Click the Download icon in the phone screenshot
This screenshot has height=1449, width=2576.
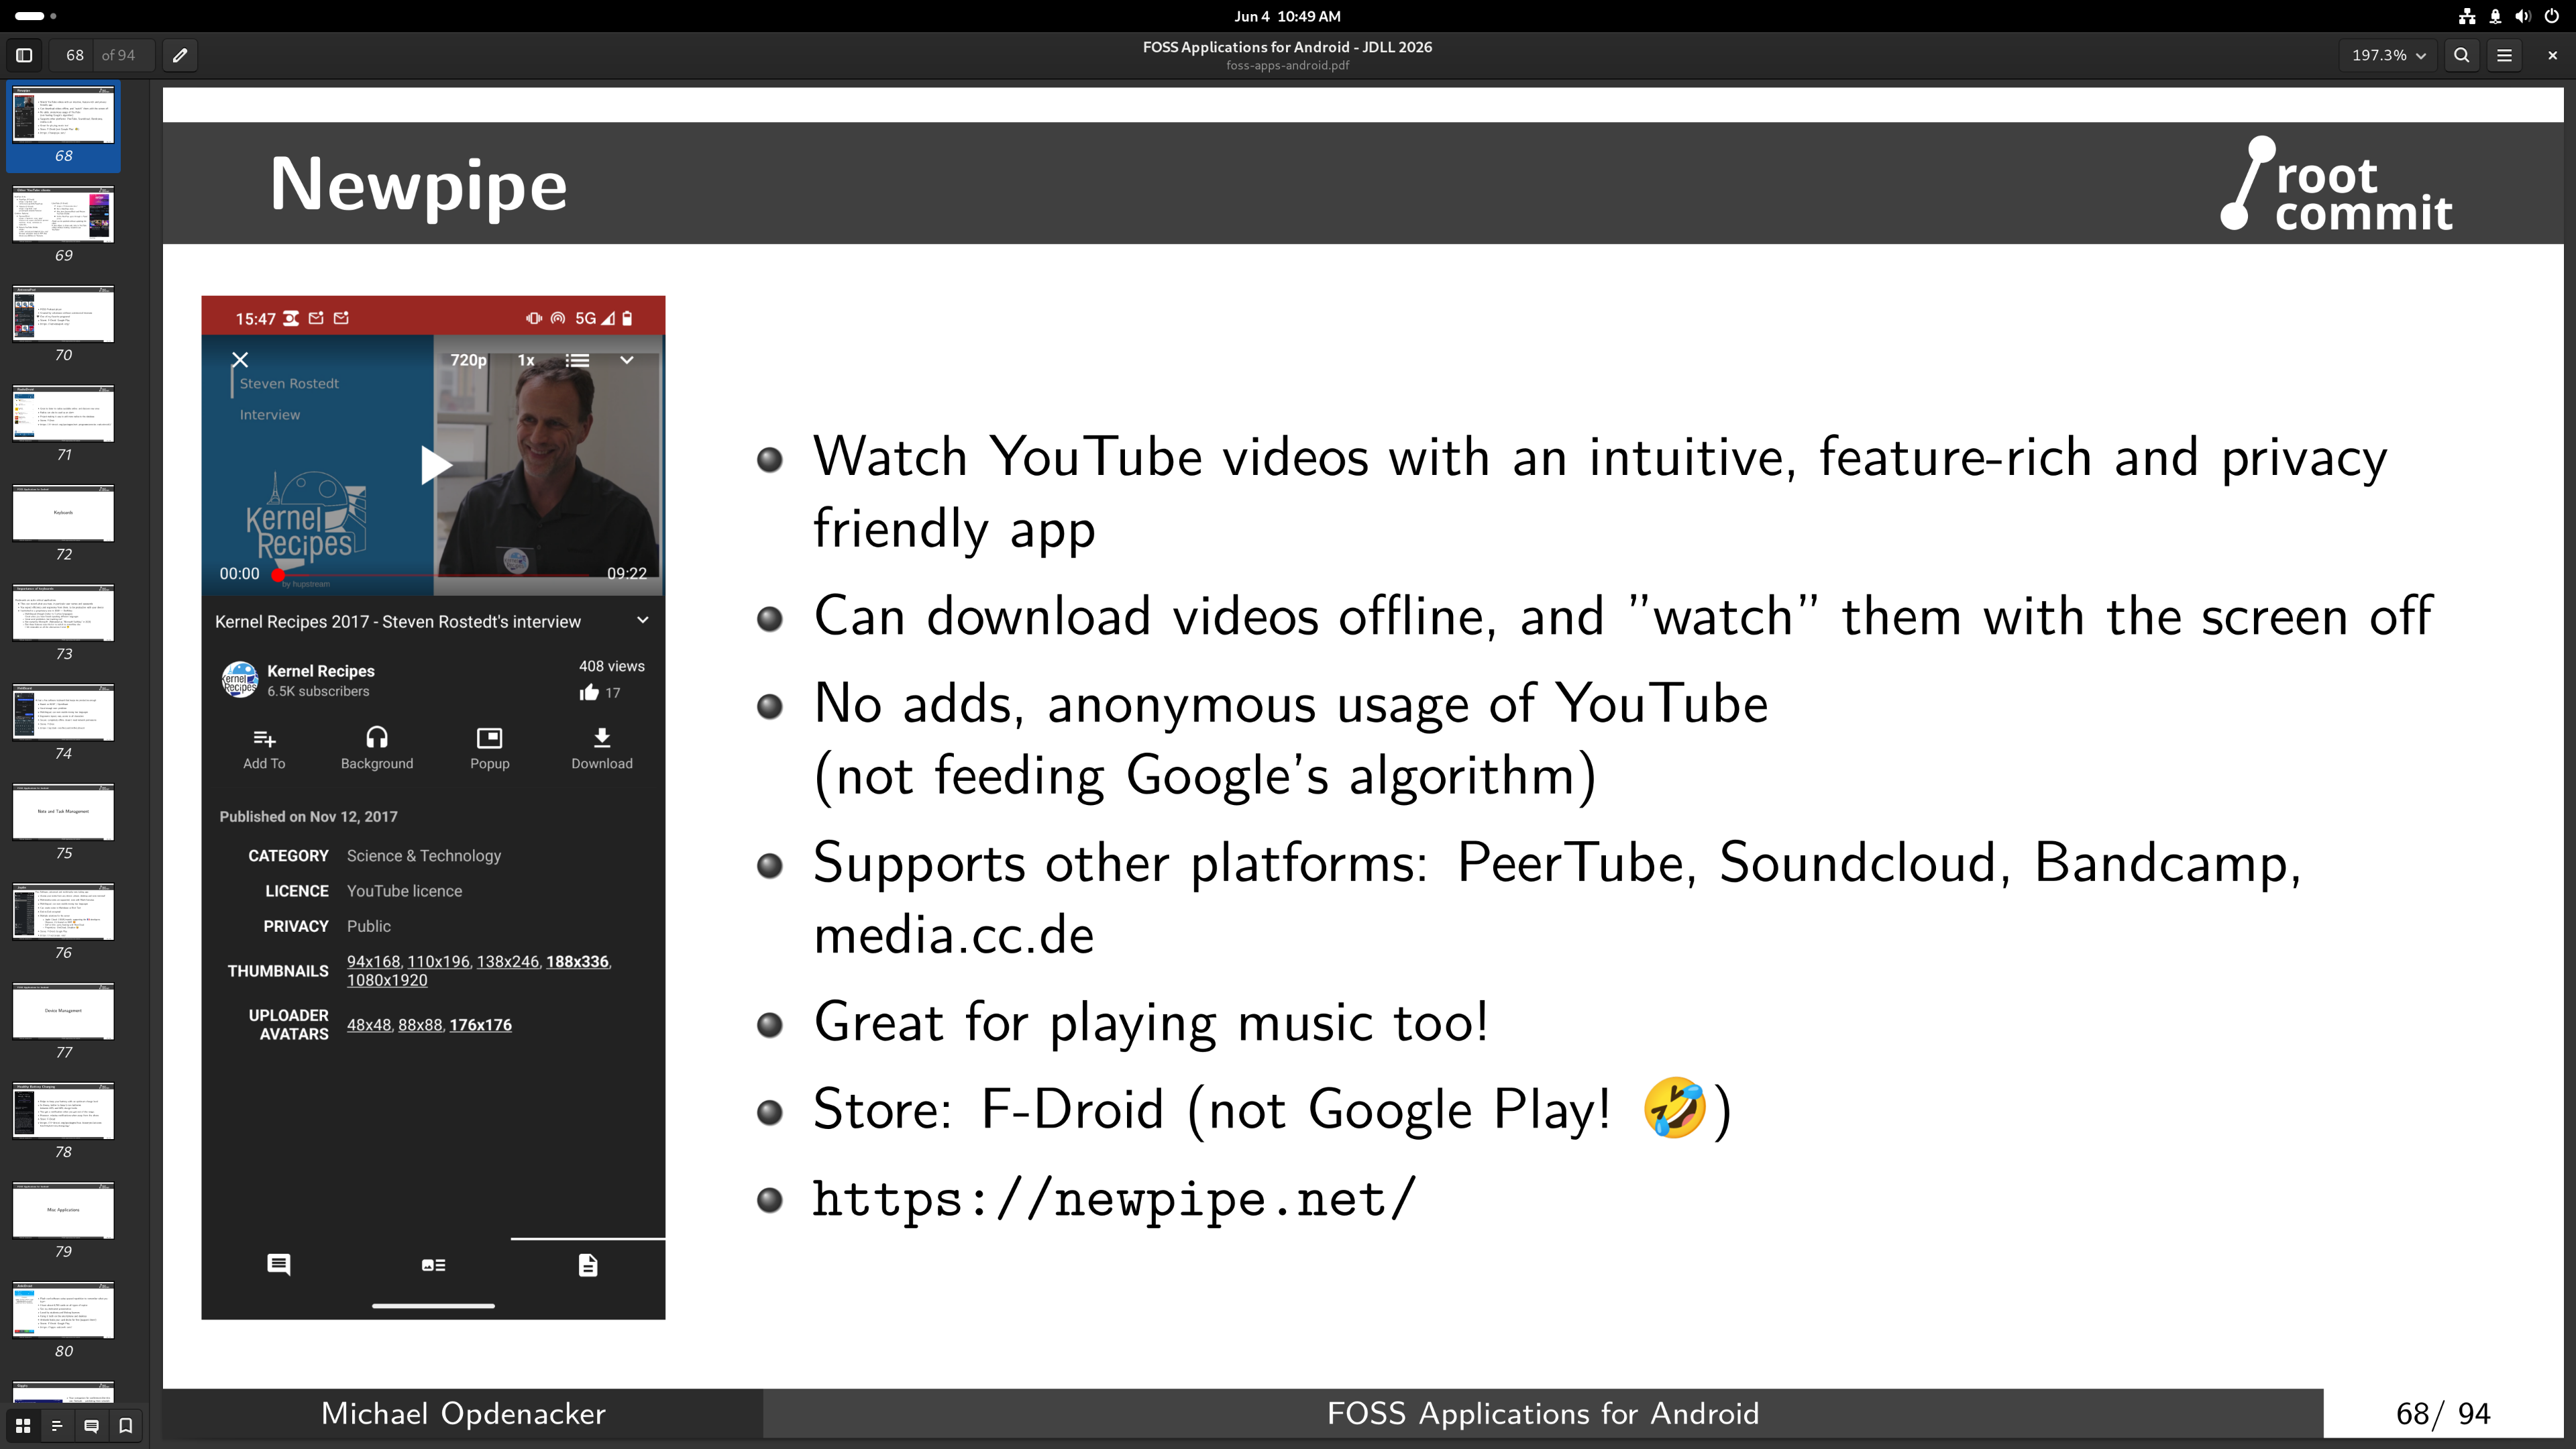pyautogui.click(x=602, y=738)
